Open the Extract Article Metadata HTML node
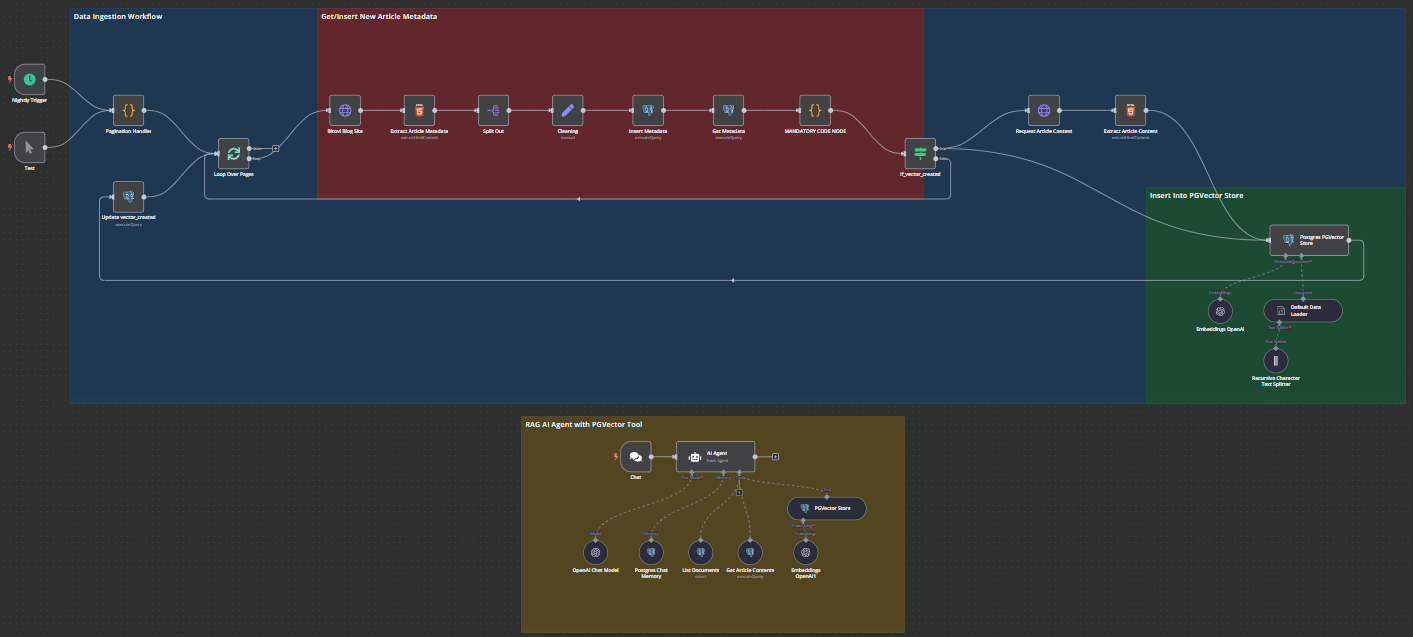The height and width of the screenshot is (637, 1413). (x=417, y=111)
